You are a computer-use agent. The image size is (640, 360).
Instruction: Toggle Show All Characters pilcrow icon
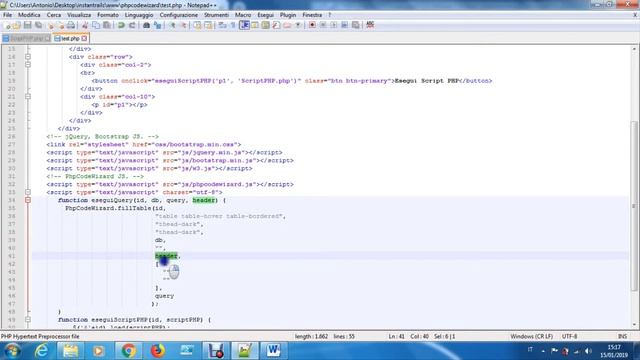233,25
